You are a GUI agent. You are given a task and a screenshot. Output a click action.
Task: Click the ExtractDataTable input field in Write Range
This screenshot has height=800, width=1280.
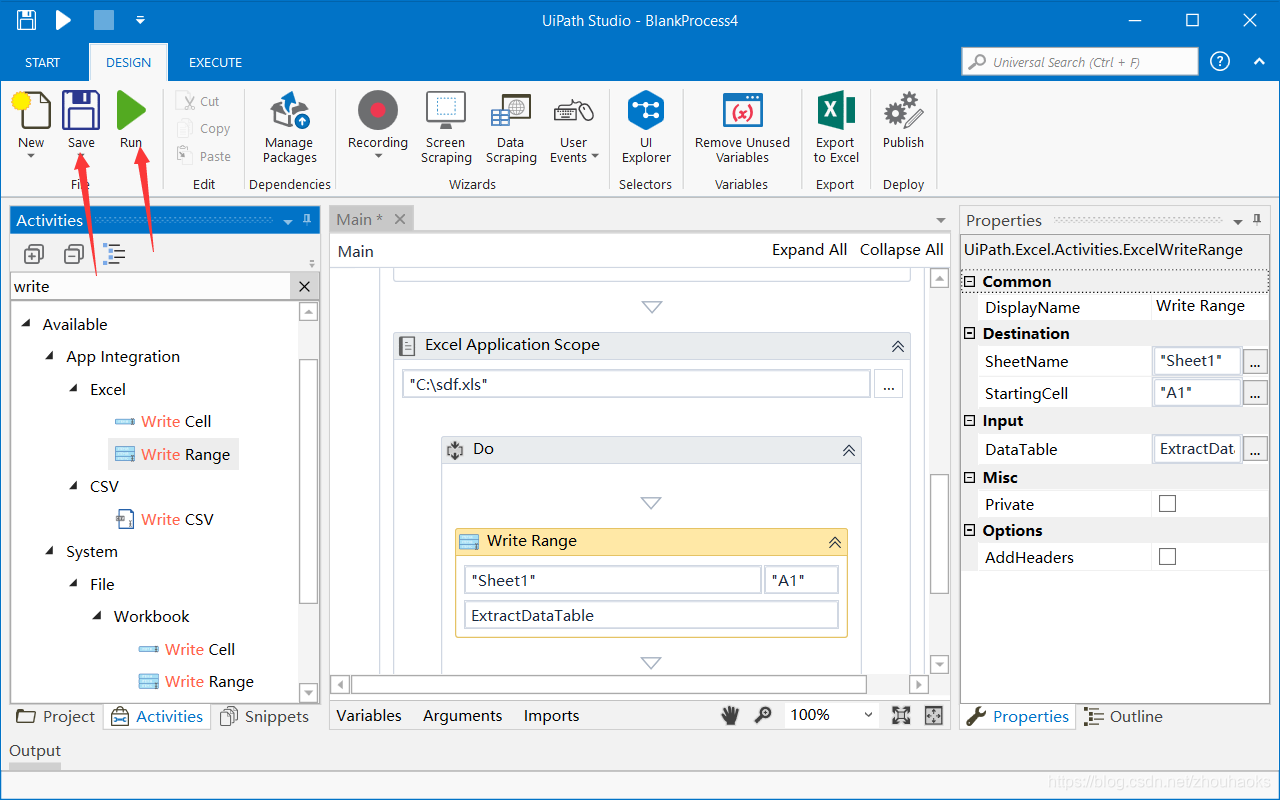(651, 615)
